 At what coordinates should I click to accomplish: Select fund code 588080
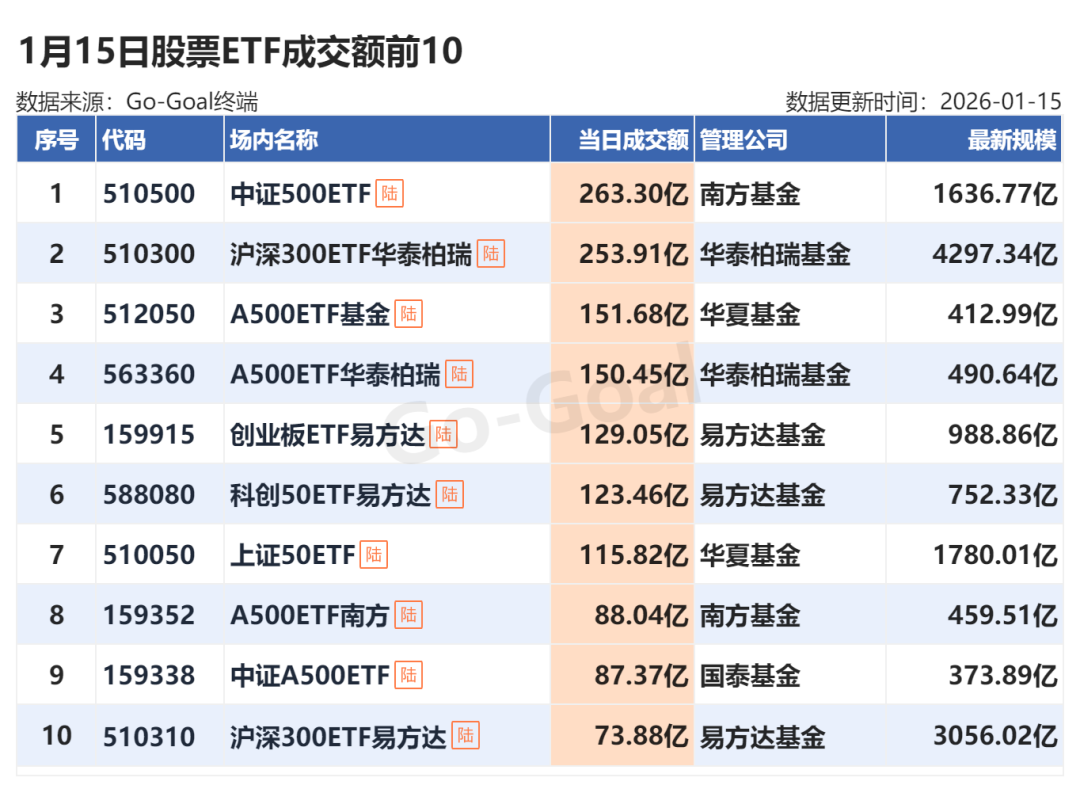(x=149, y=495)
